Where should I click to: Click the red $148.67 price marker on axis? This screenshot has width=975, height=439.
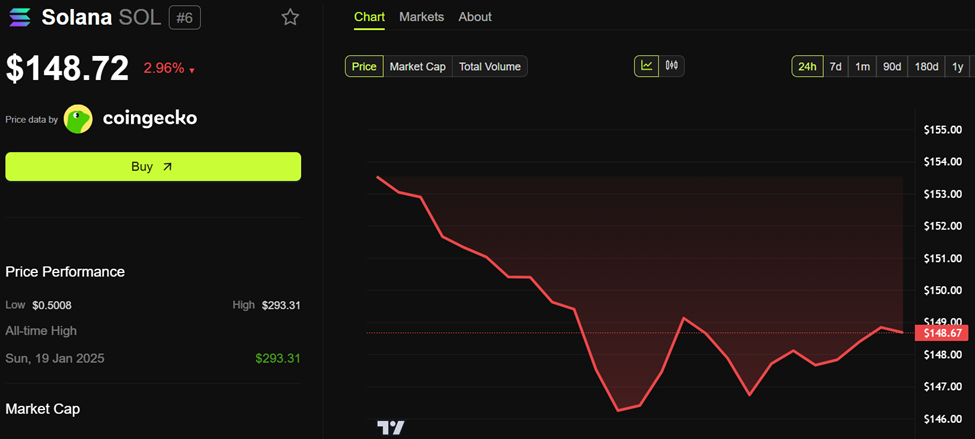(943, 333)
